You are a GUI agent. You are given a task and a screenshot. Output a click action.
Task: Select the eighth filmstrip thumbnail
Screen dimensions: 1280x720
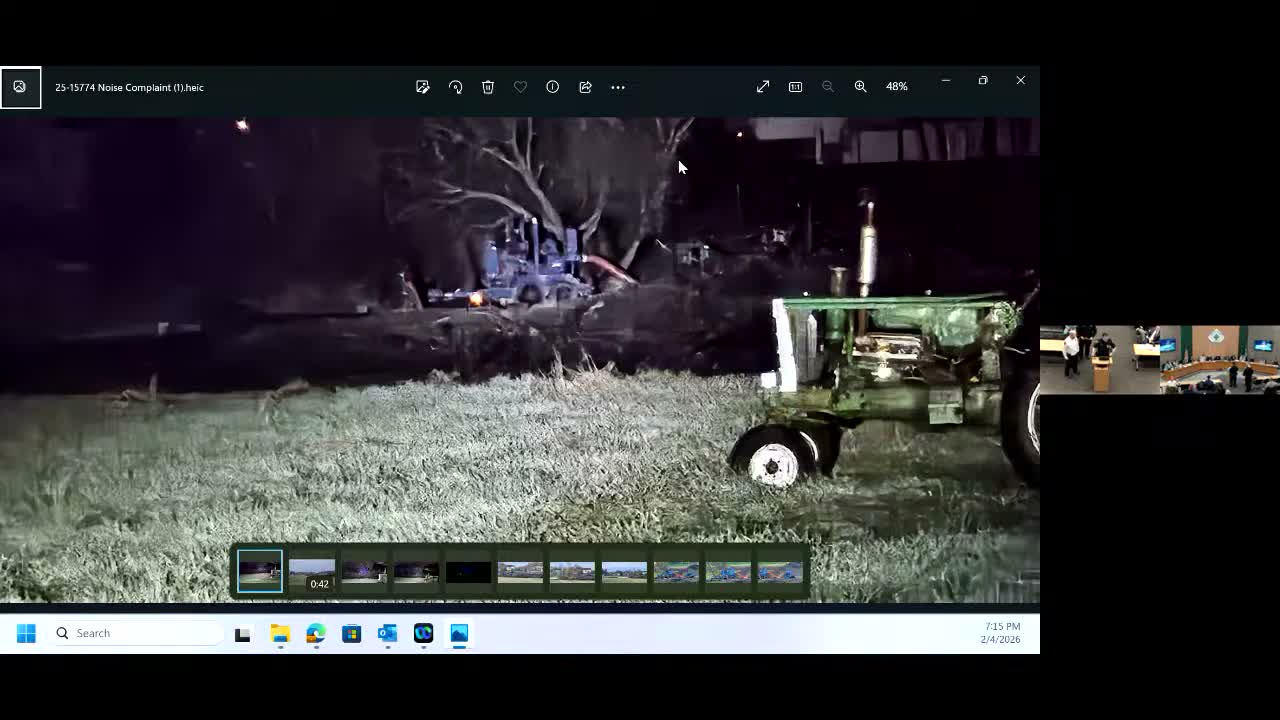coord(624,573)
